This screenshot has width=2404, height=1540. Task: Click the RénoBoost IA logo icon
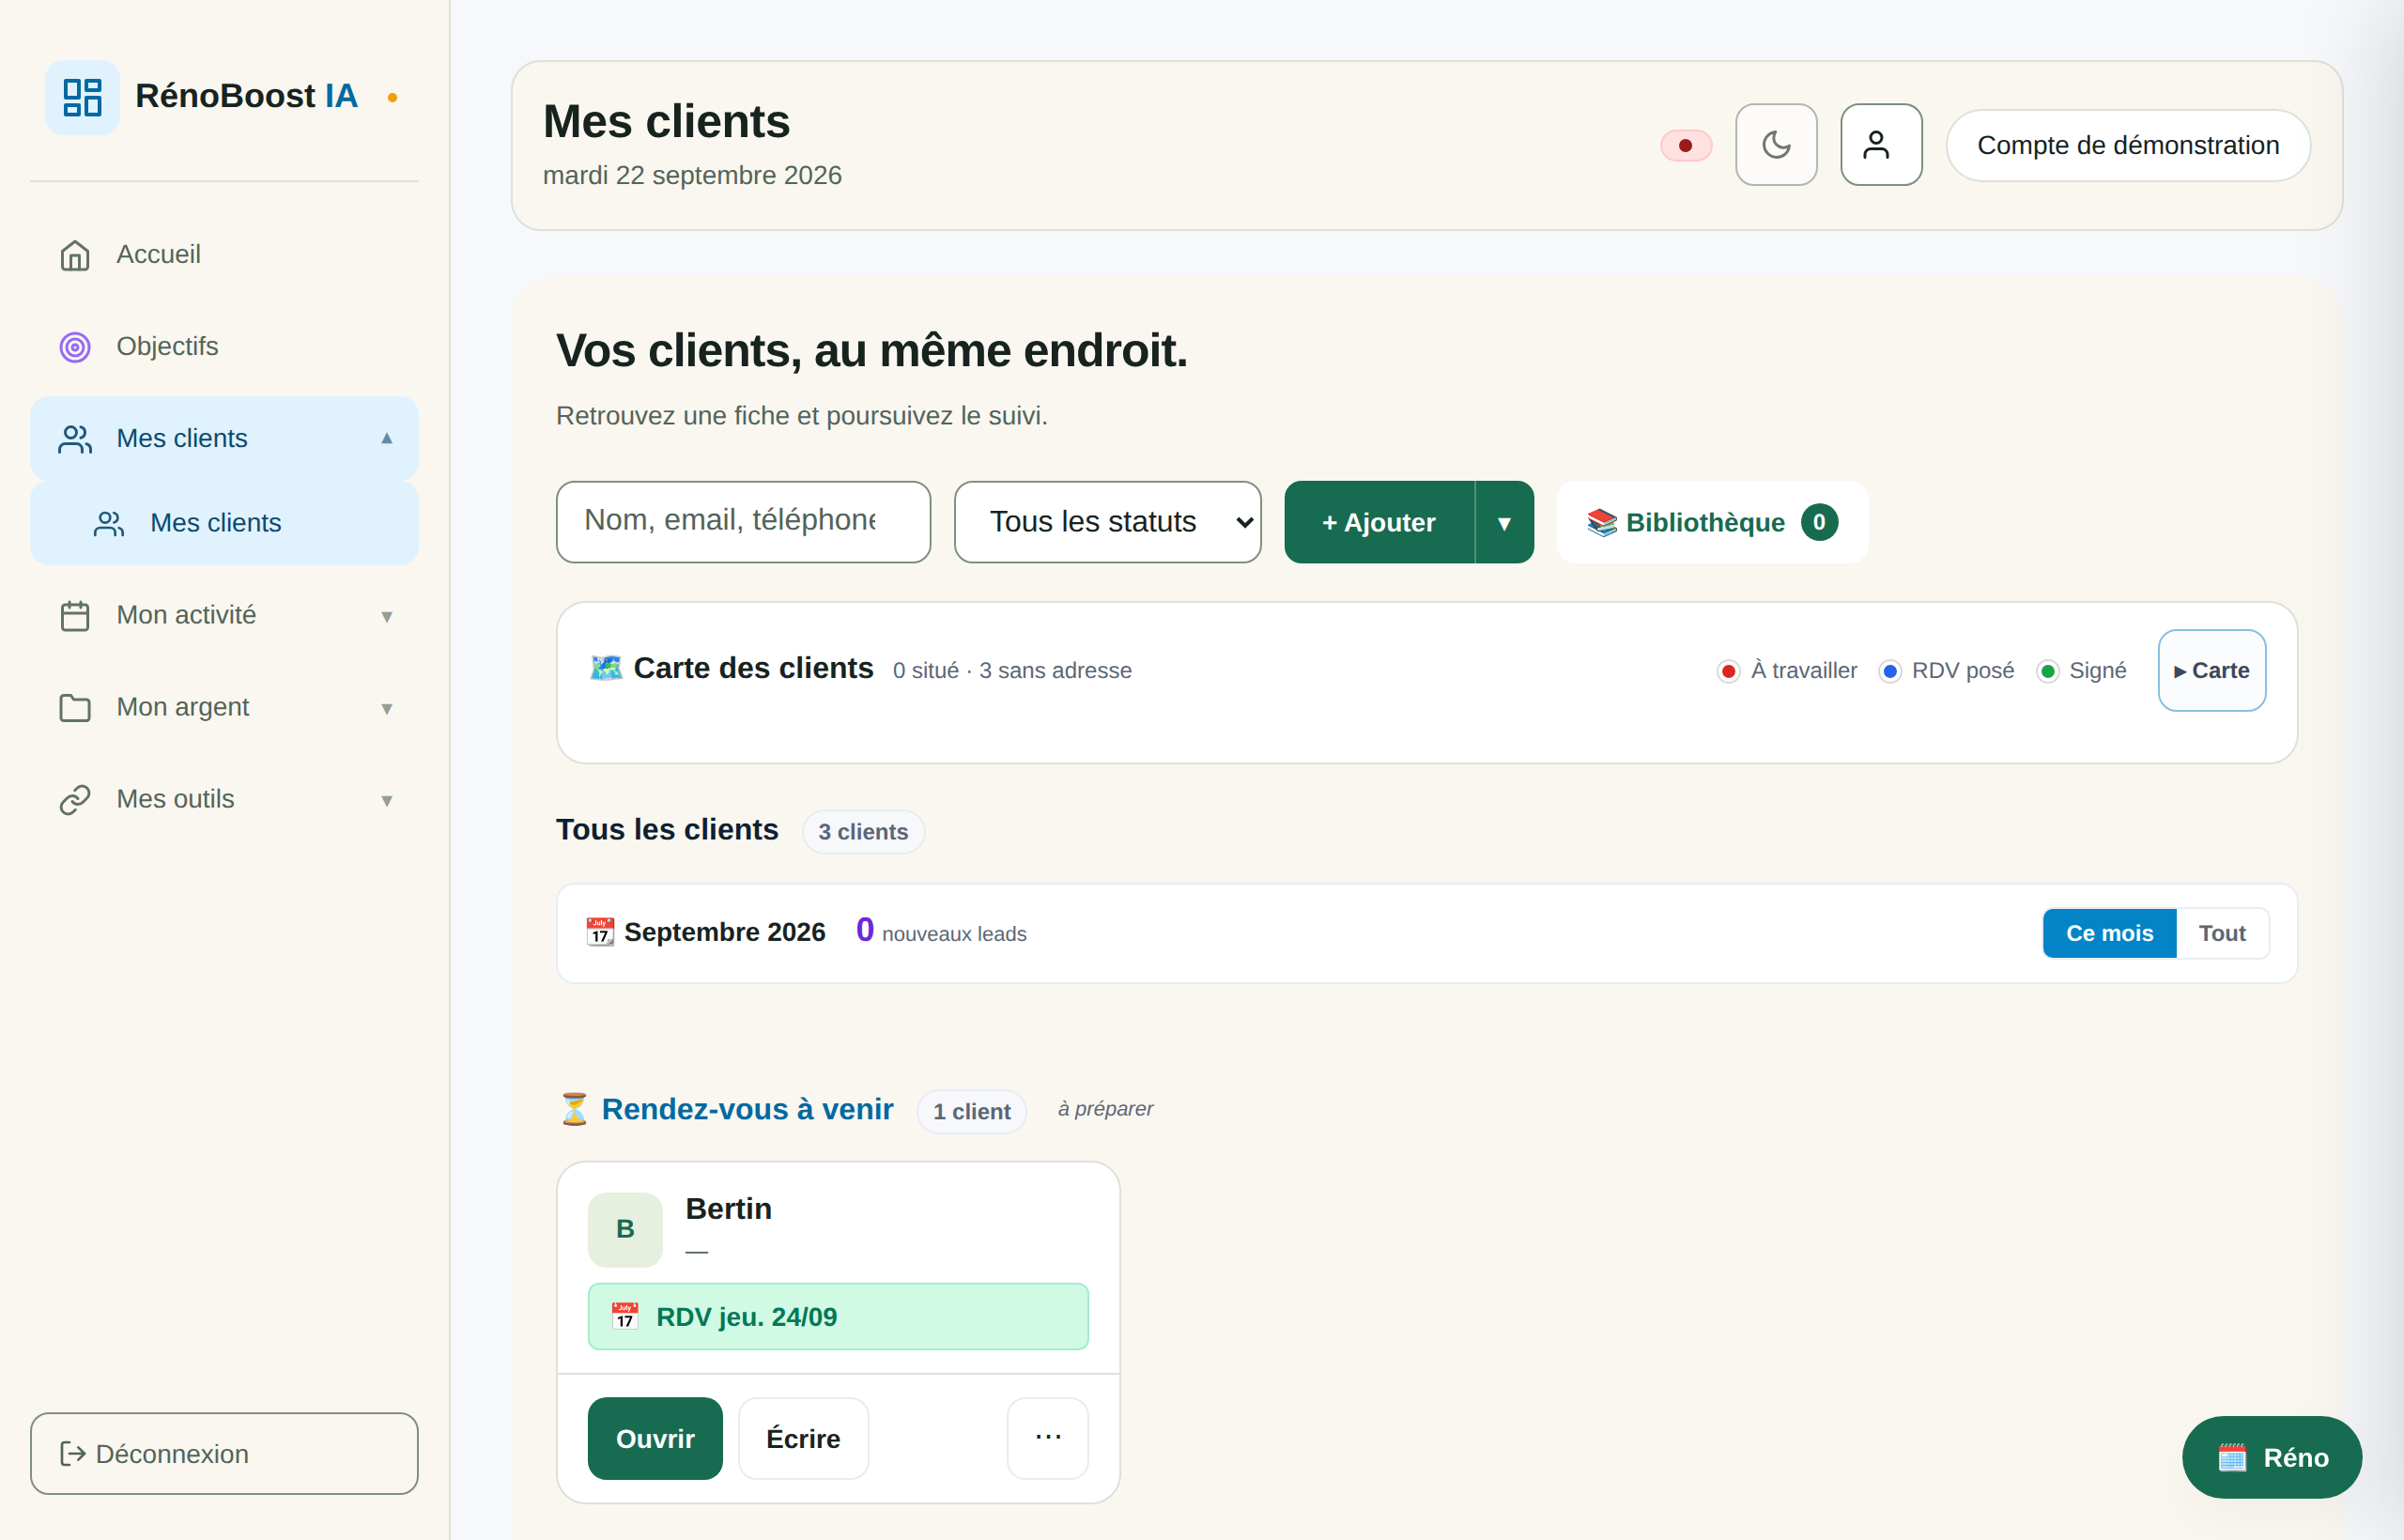pyautogui.click(x=82, y=97)
